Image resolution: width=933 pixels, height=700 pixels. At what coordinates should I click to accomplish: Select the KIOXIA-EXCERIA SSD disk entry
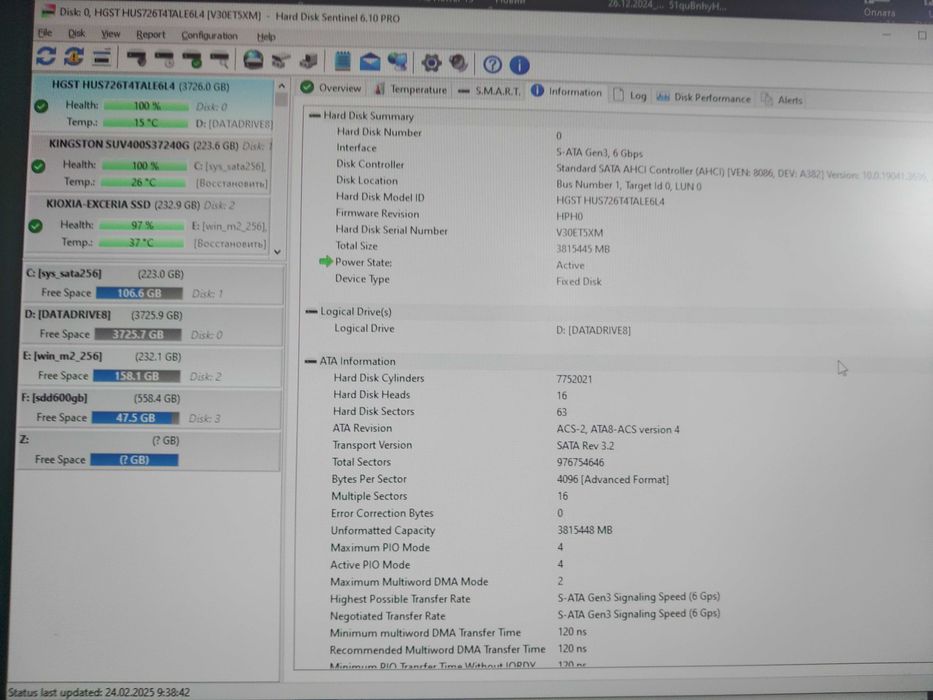pyautogui.click(x=149, y=223)
